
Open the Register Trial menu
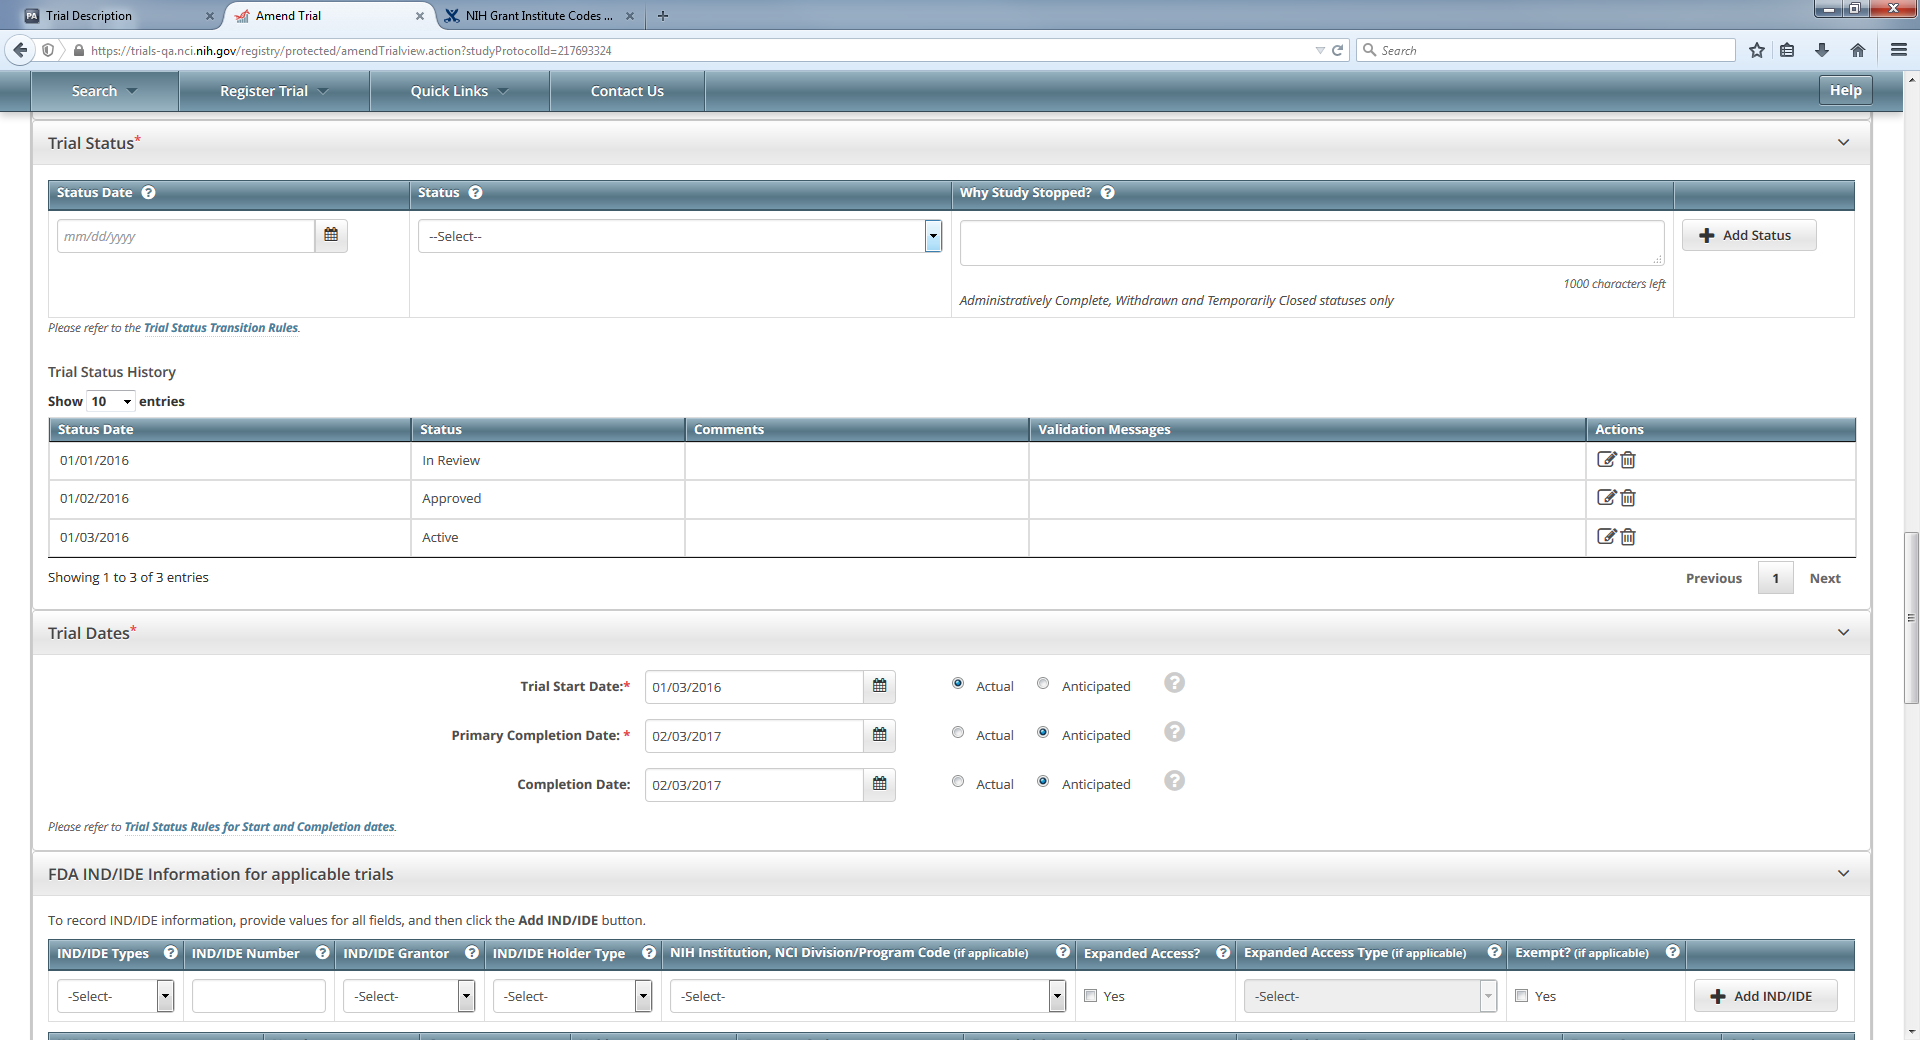pyautogui.click(x=273, y=91)
